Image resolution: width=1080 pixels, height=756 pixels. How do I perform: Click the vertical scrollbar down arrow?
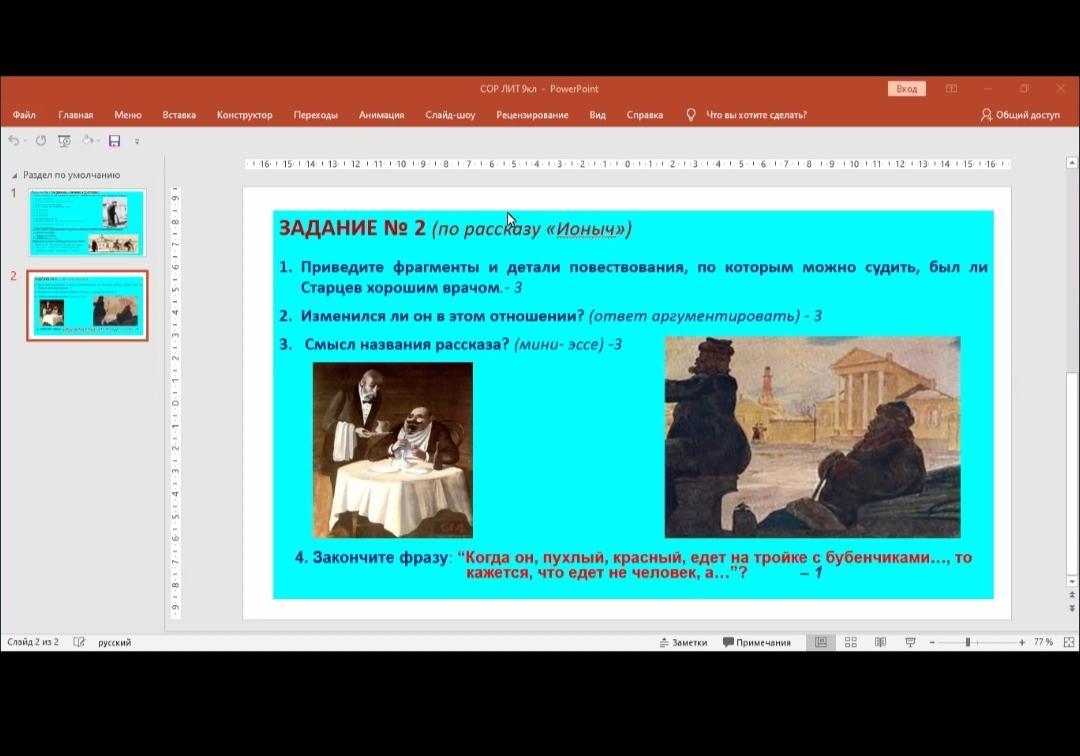[x=1072, y=582]
